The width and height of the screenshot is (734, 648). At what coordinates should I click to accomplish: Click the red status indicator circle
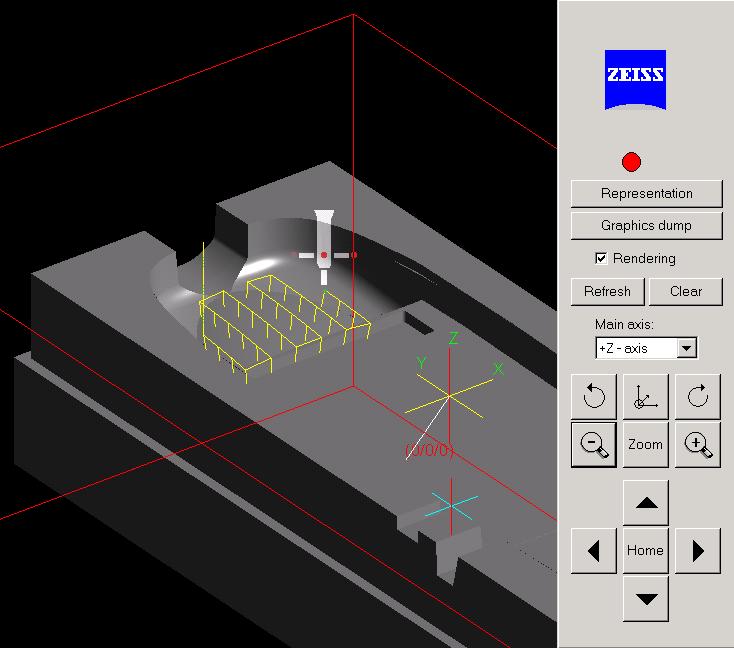[x=631, y=162]
